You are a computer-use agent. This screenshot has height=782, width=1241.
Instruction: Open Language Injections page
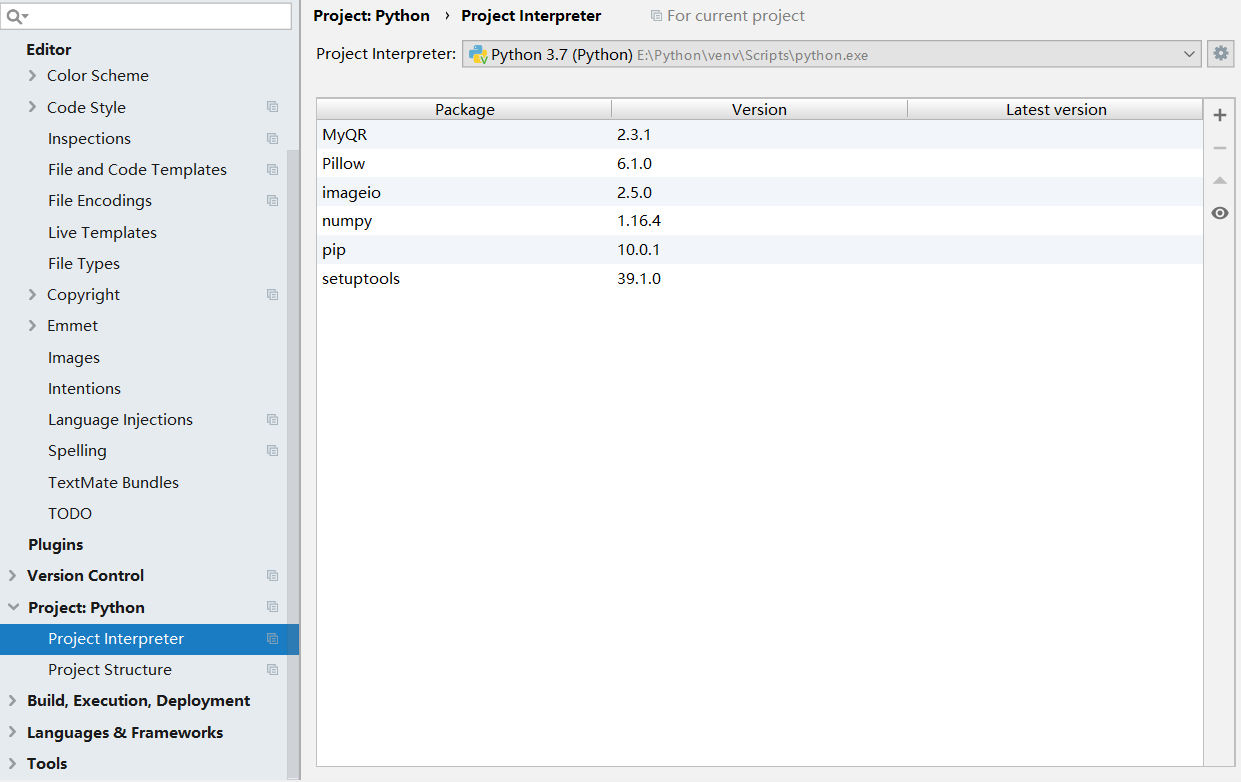120,419
